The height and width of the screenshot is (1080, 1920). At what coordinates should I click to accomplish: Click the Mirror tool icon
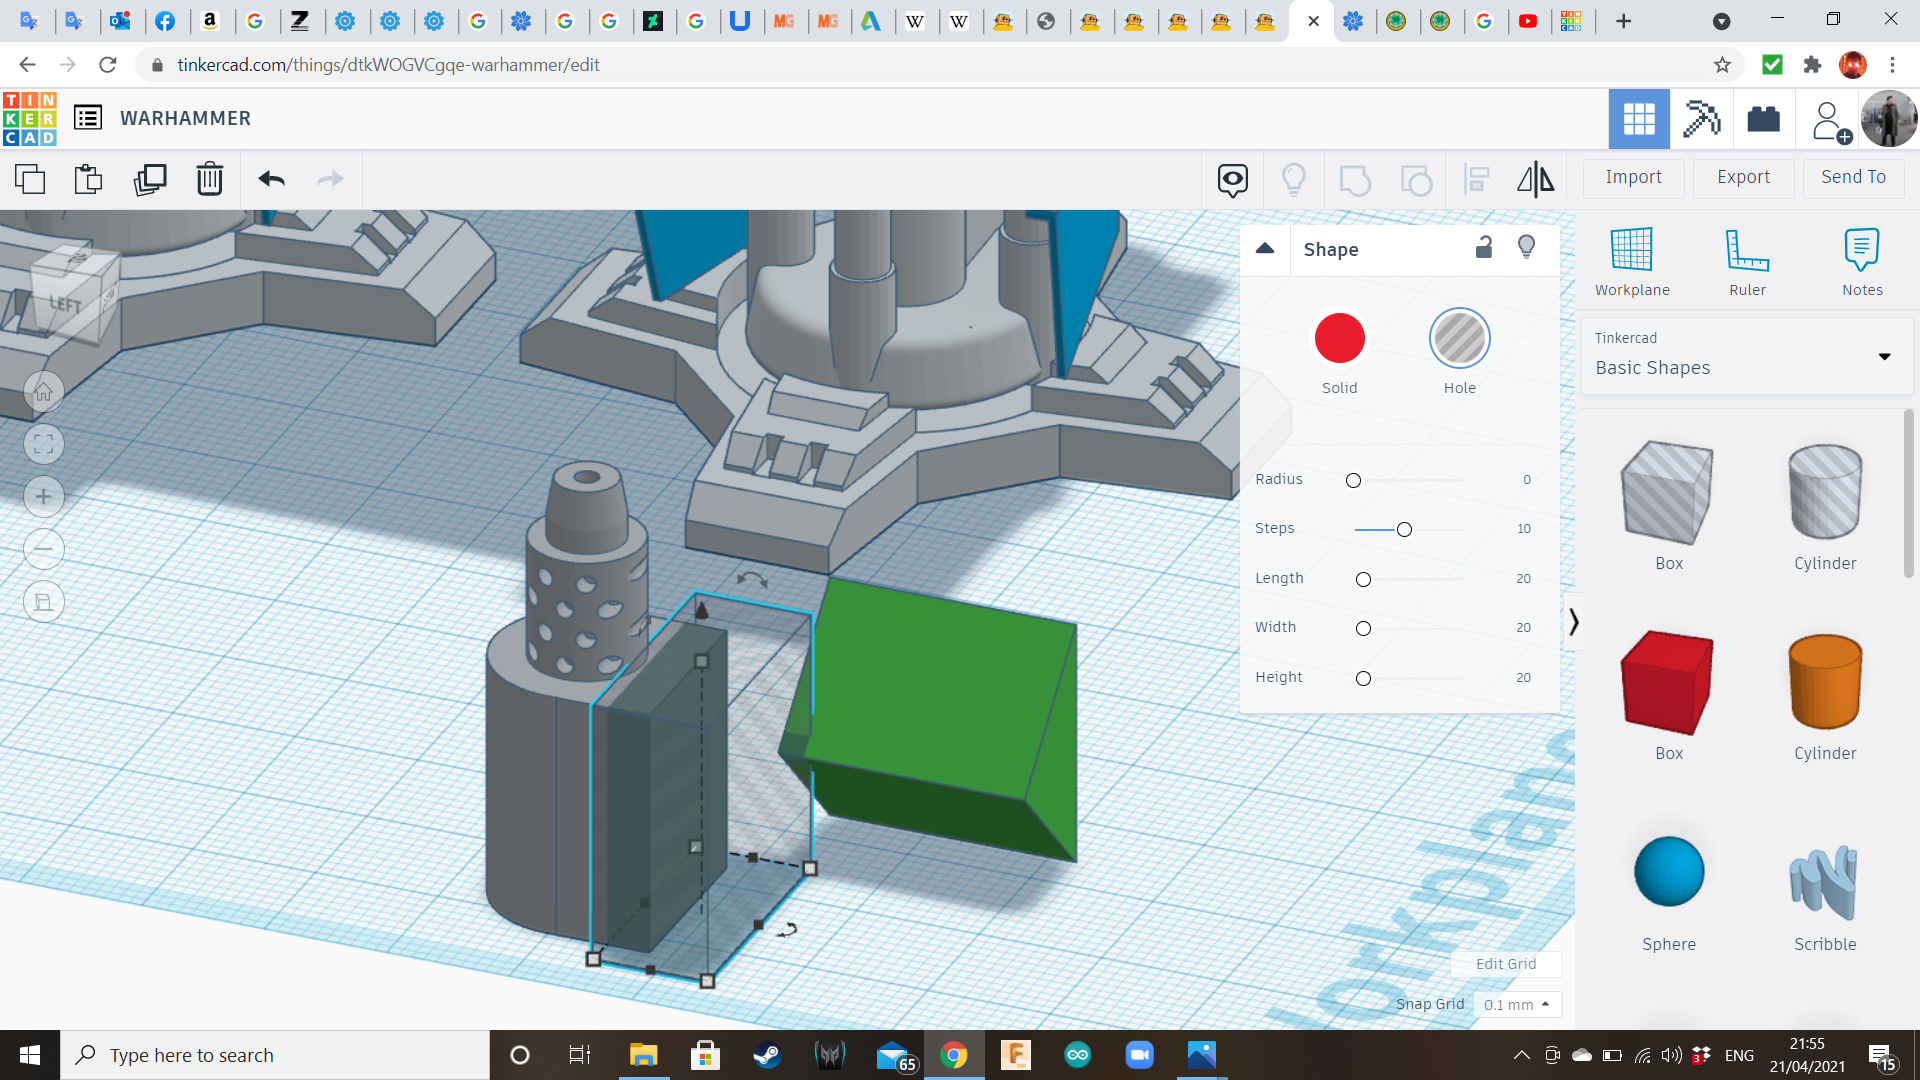[1535, 179]
